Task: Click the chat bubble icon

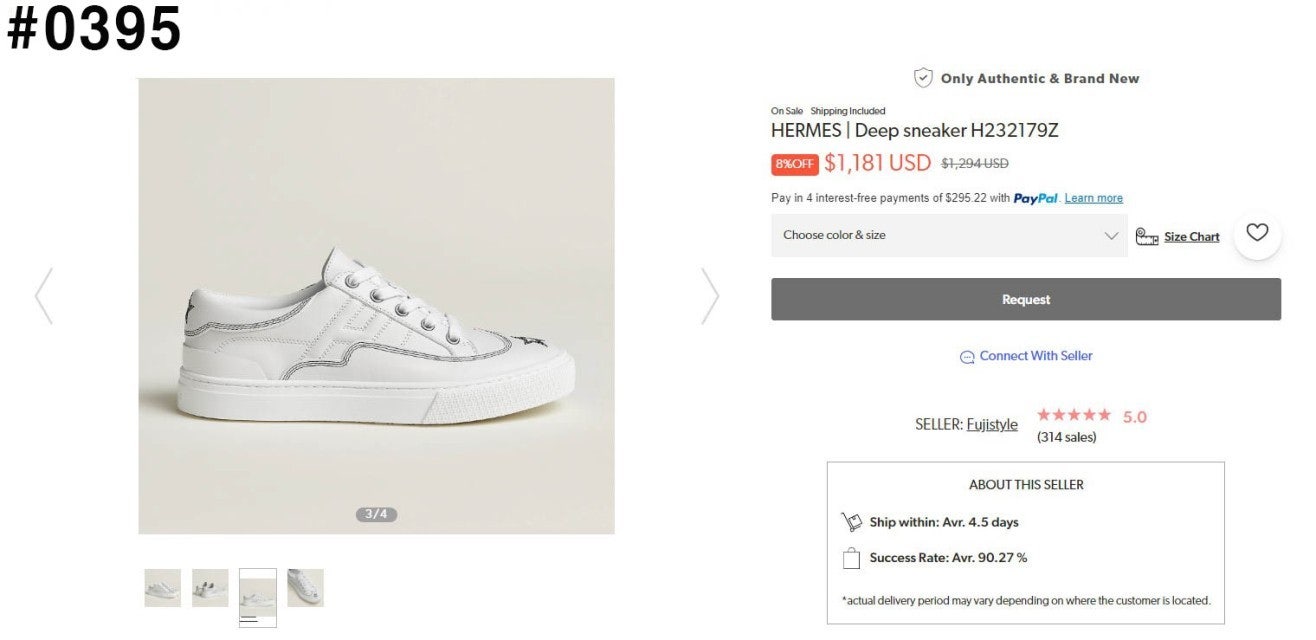Action: coord(967,357)
